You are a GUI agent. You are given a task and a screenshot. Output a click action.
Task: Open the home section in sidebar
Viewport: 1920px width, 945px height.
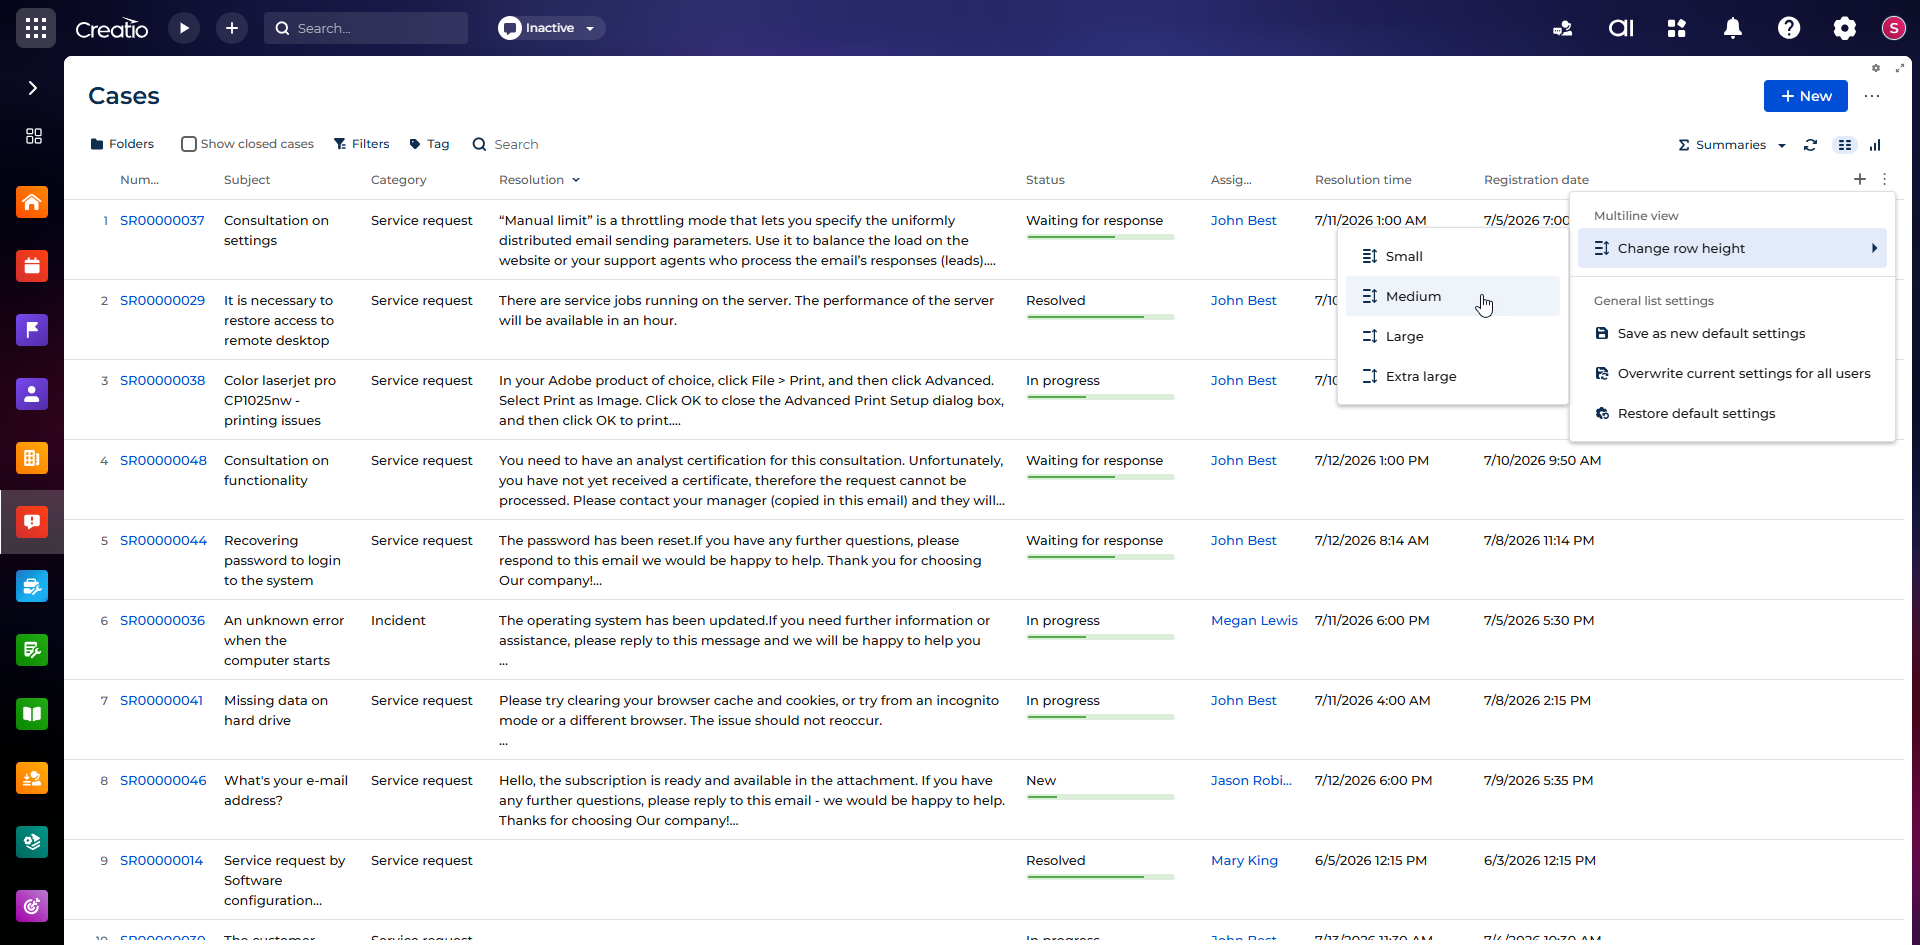pyautogui.click(x=32, y=202)
